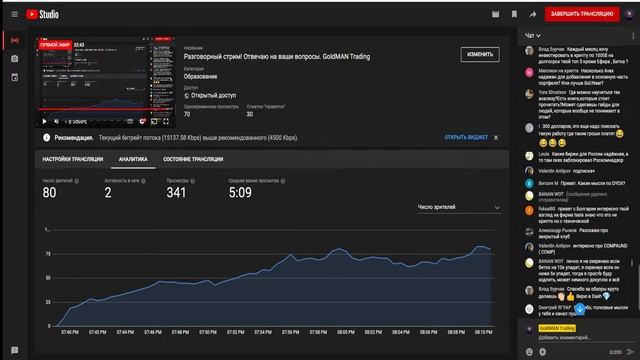Click the help icon beside the viewers count label

click(x=77, y=181)
